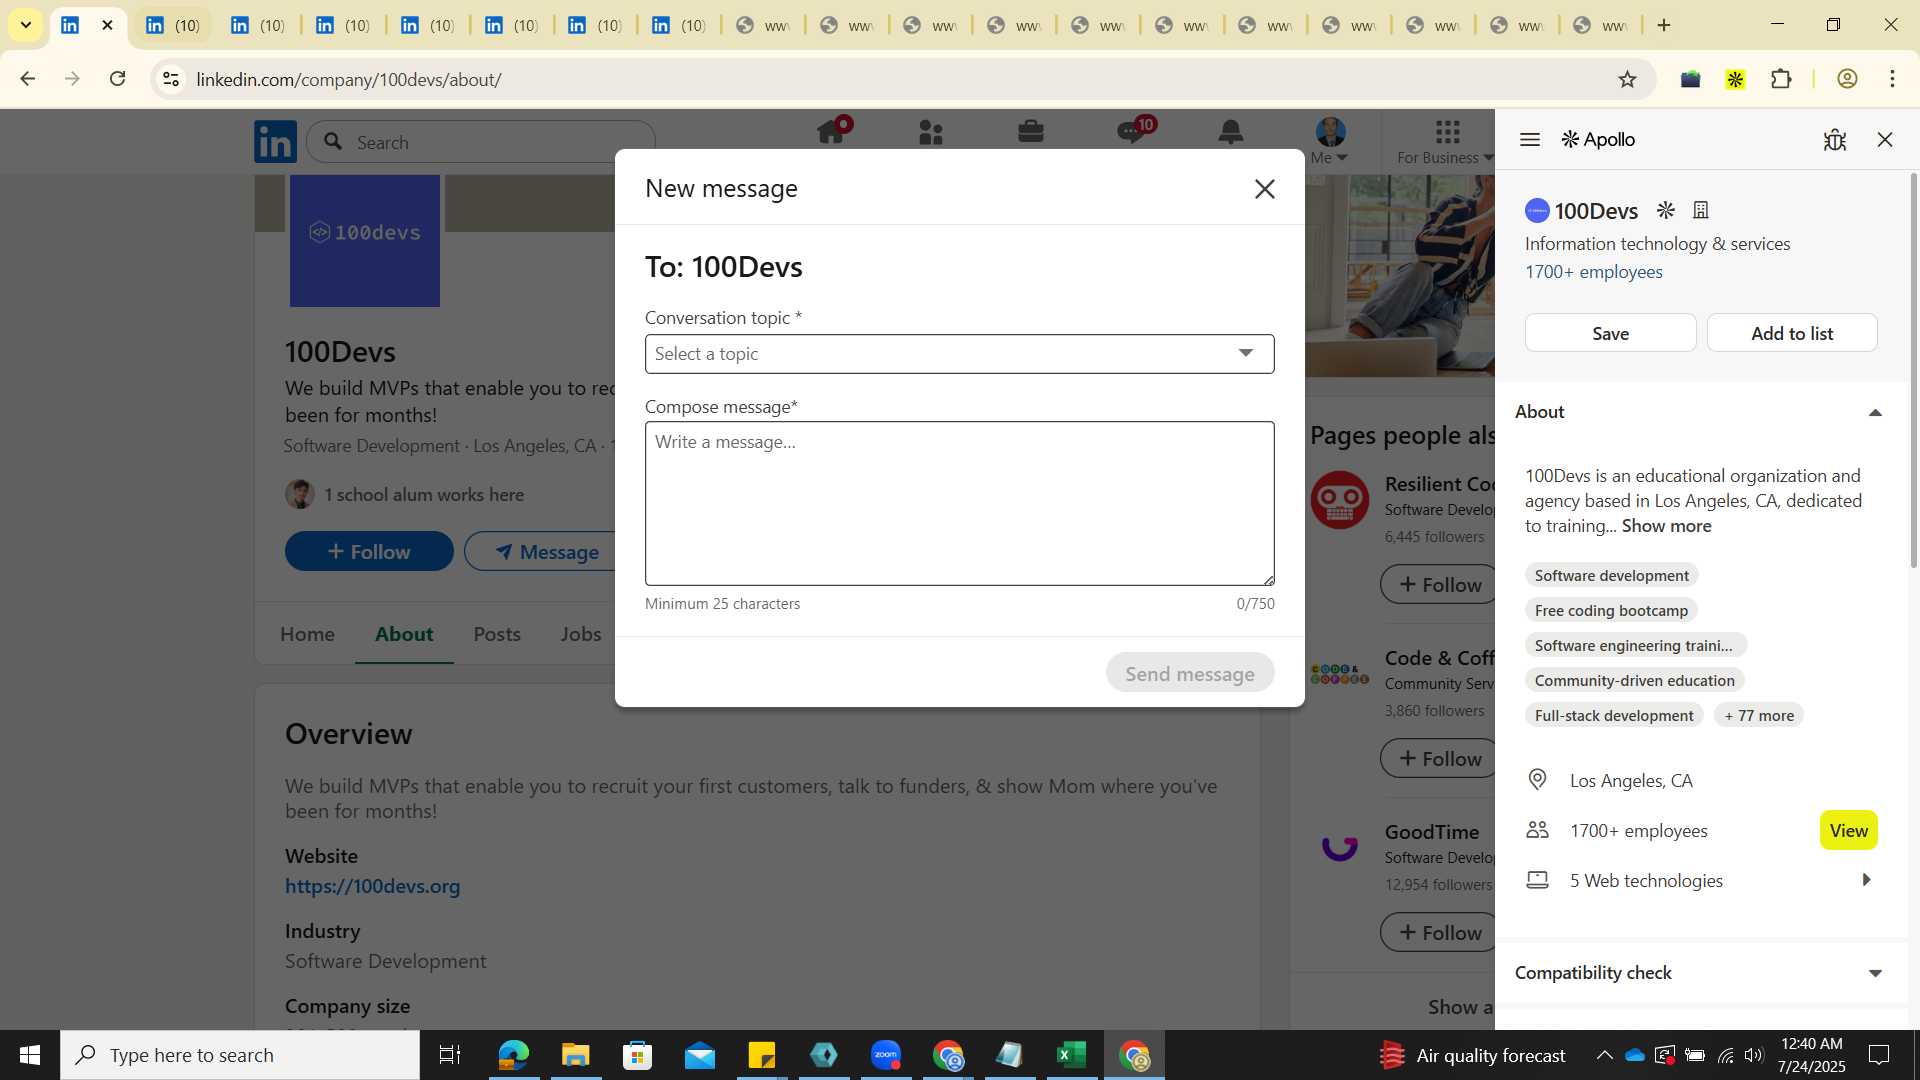
Task: Open a new browser tab
Action: pyautogui.click(x=1664, y=25)
